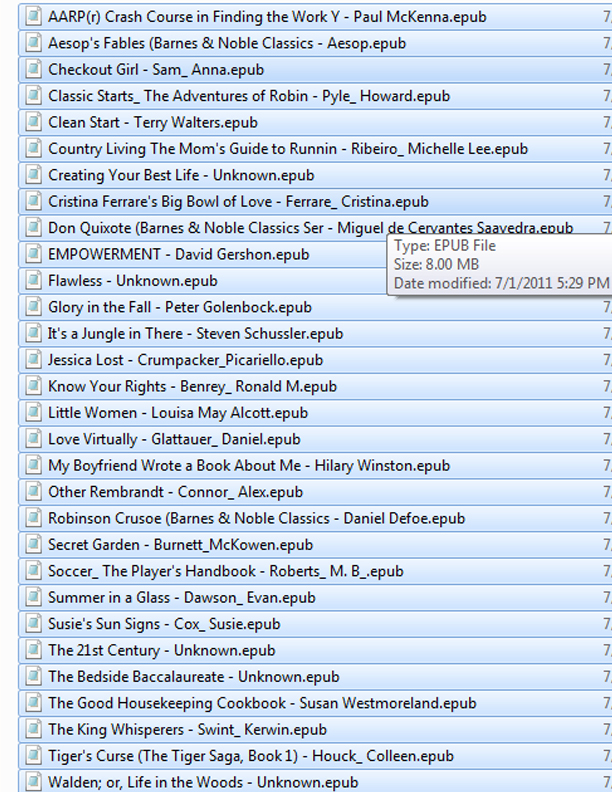The image size is (612, 792).
Task: Click the Other Rembrandt file icon
Action: tap(33, 491)
